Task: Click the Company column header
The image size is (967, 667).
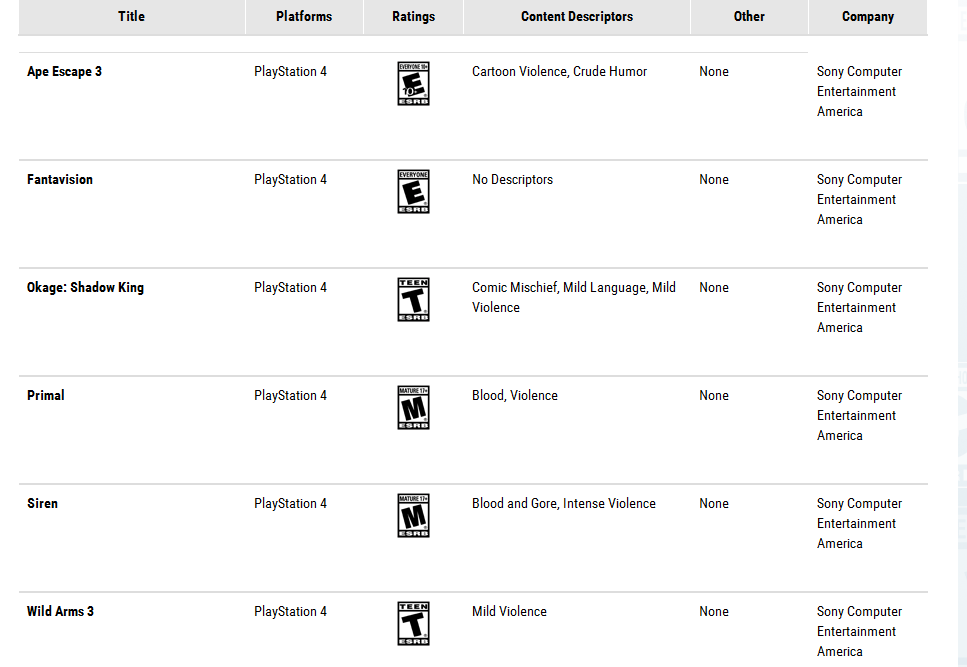Action: (868, 17)
